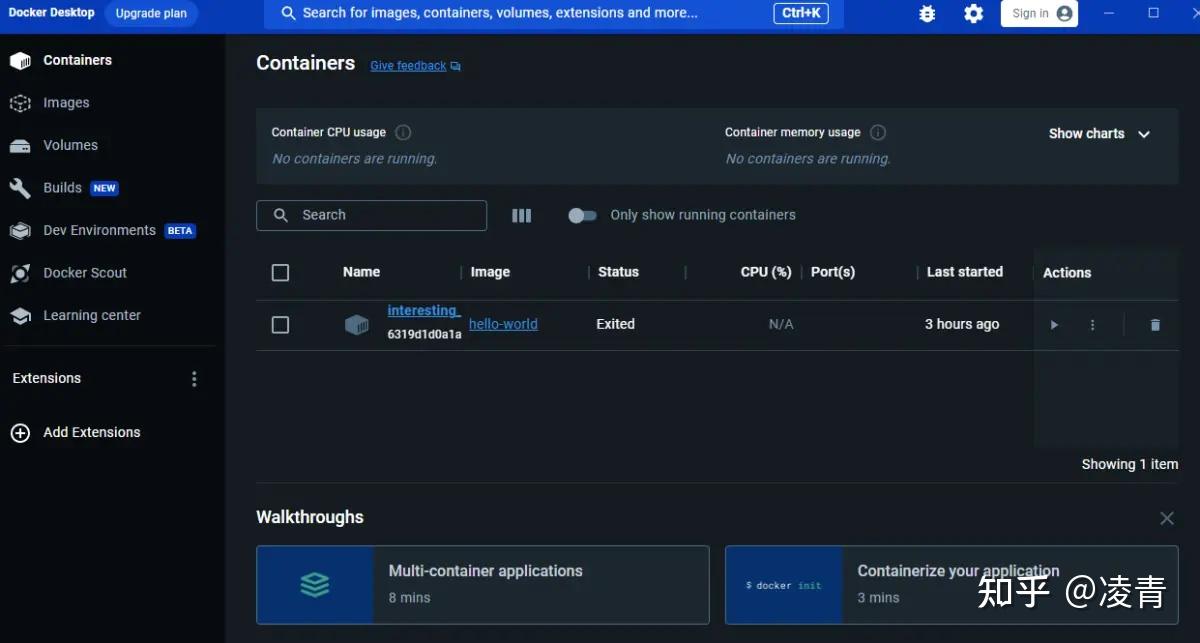Click the global search bar
The image size is (1200, 643).
coord(554,14)
